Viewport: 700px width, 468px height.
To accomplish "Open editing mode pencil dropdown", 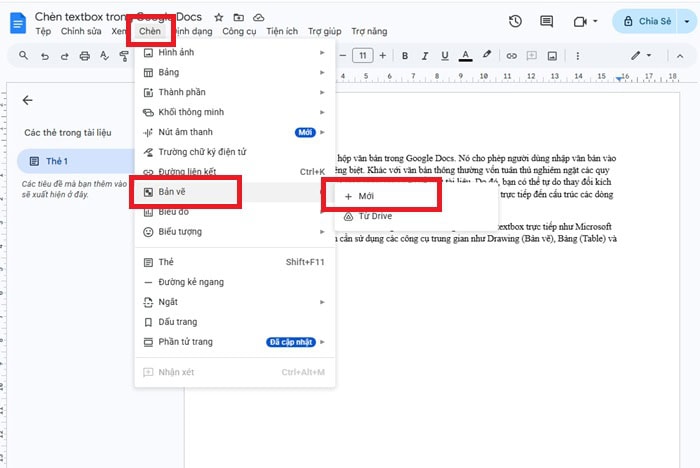I will (641, 56).
